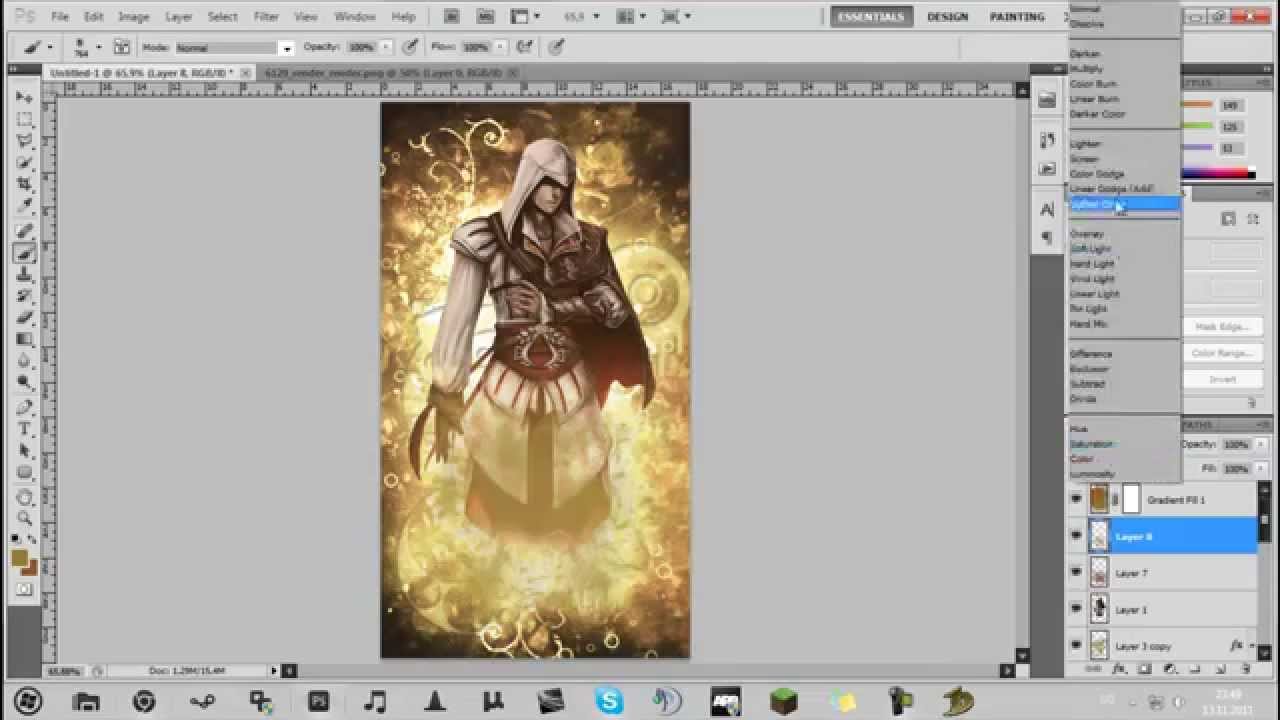Click the Gradient Fill 1 mask thumbnail
Image resolution: width=1280 pixels, height=720 pixels.
tap(1131, 499)
